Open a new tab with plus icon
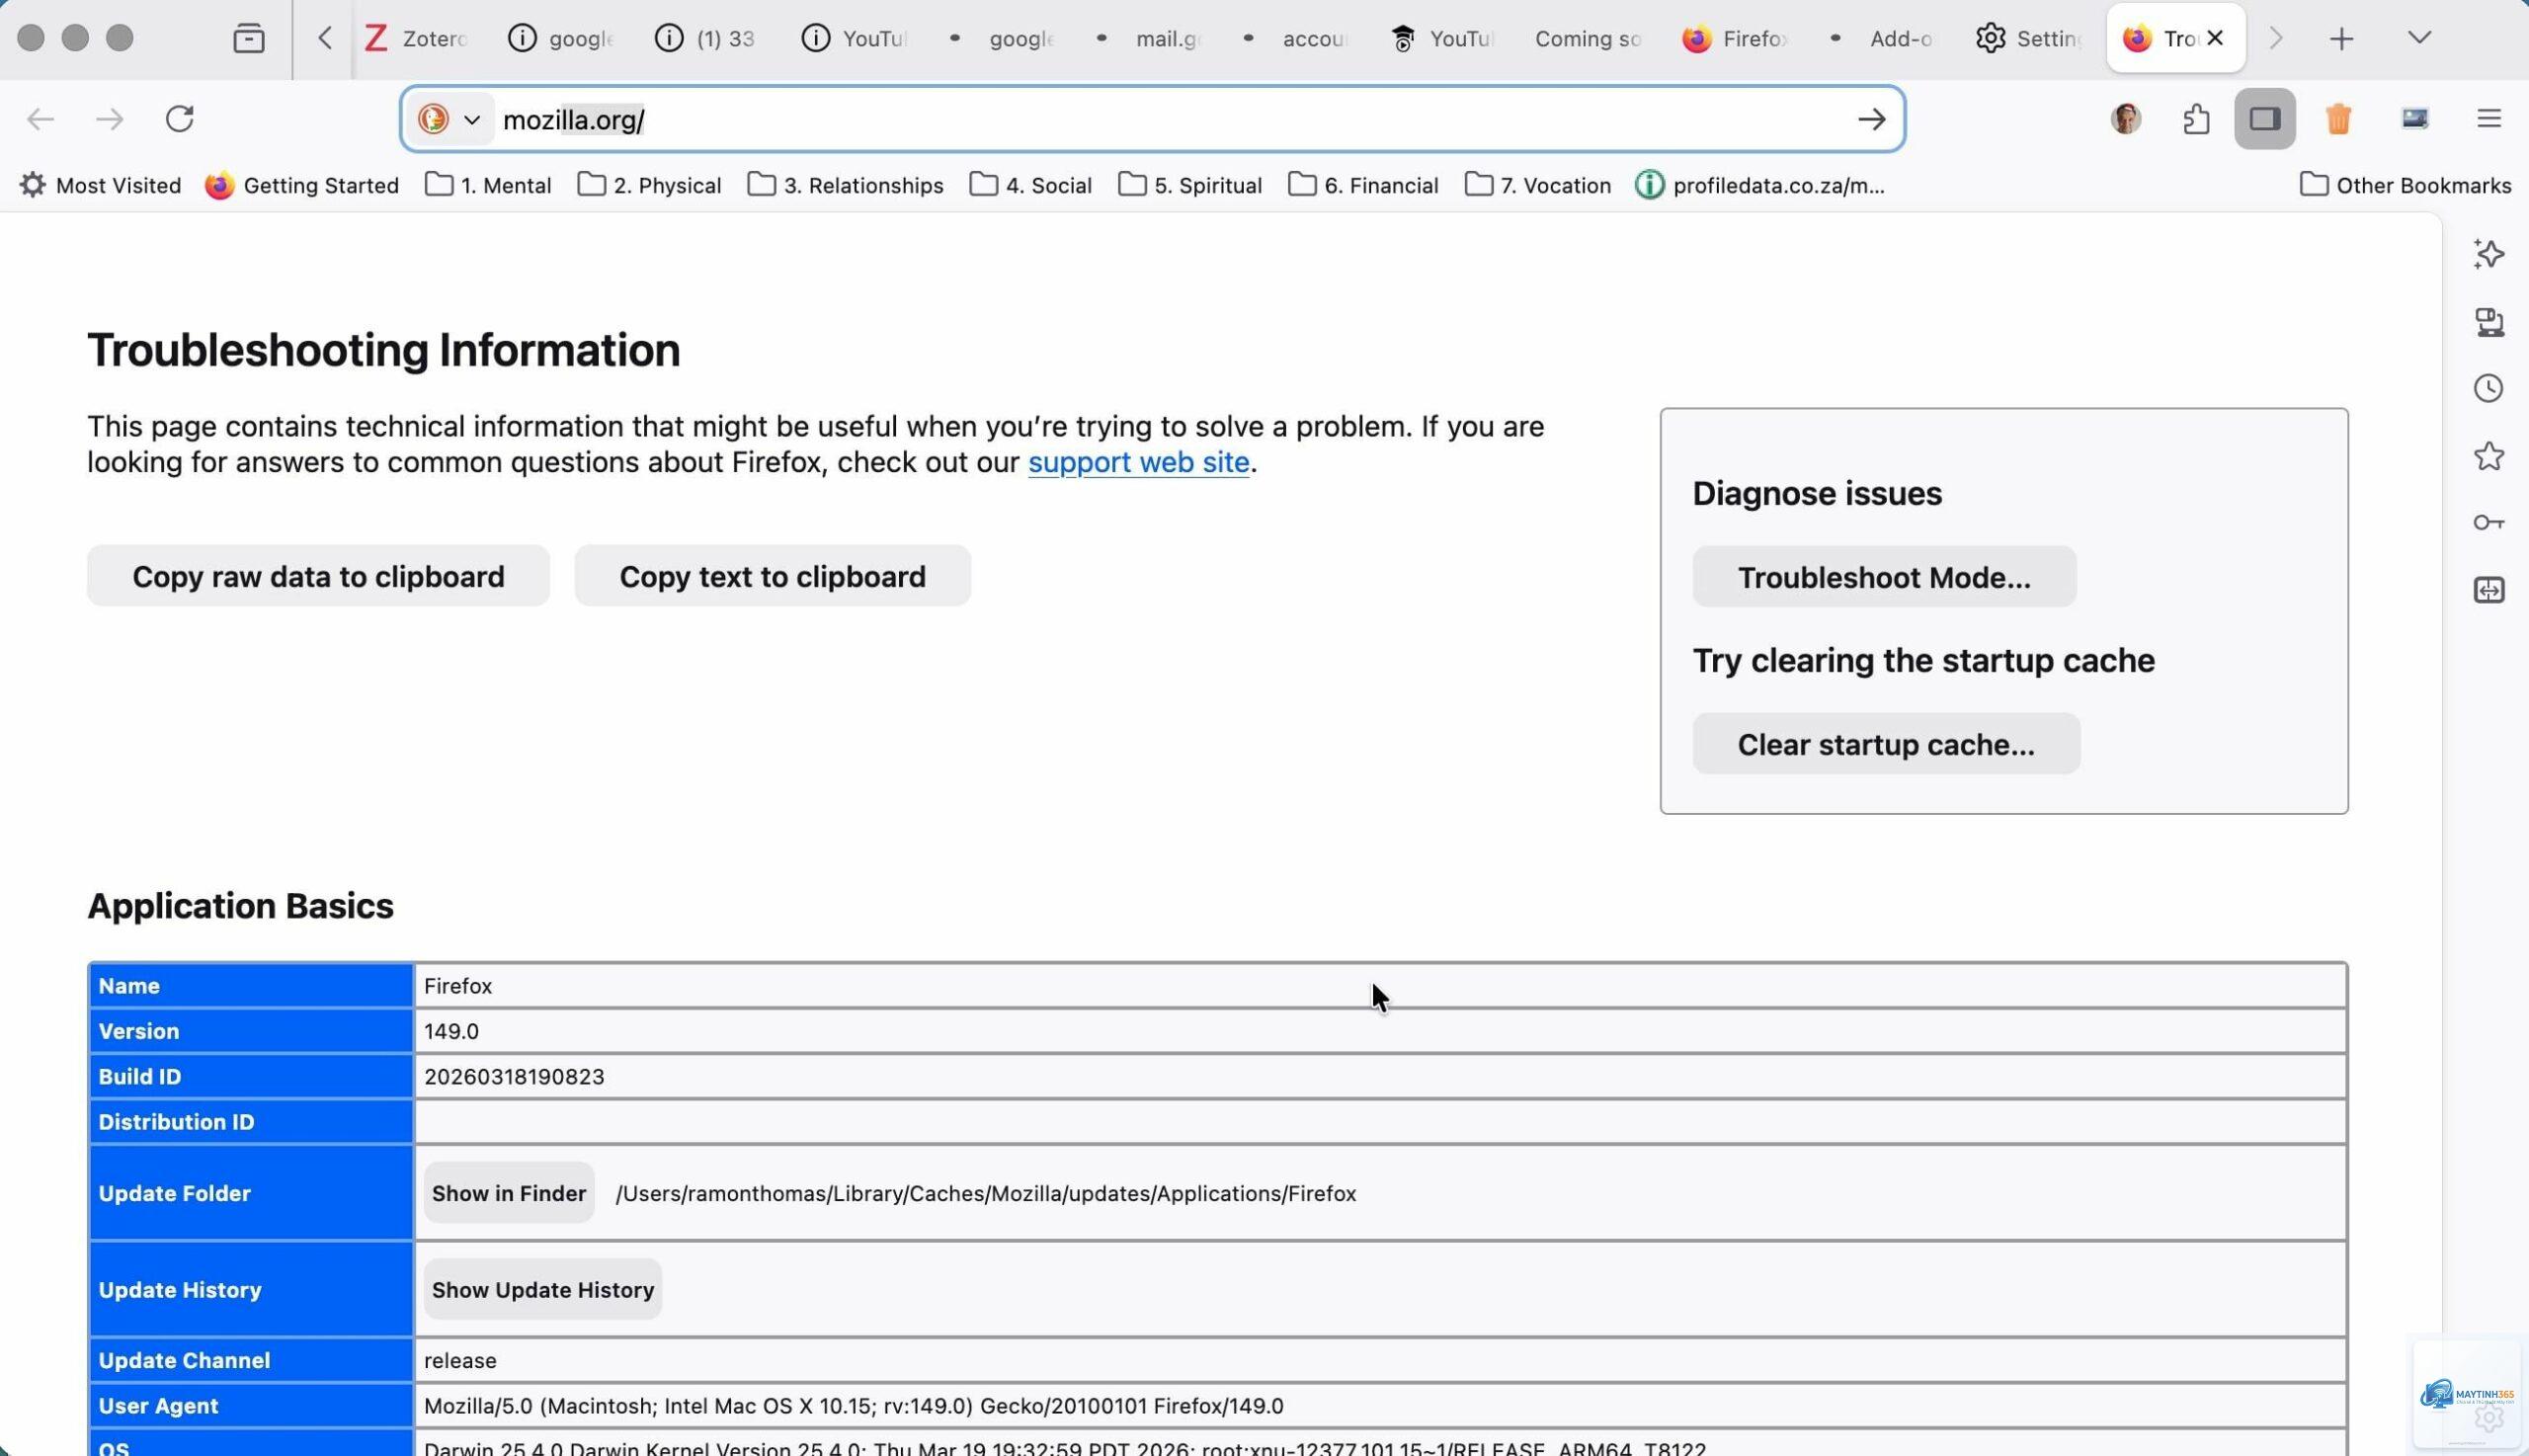The width and height of the screenshot is (2529, 1456). point(2341,38)
